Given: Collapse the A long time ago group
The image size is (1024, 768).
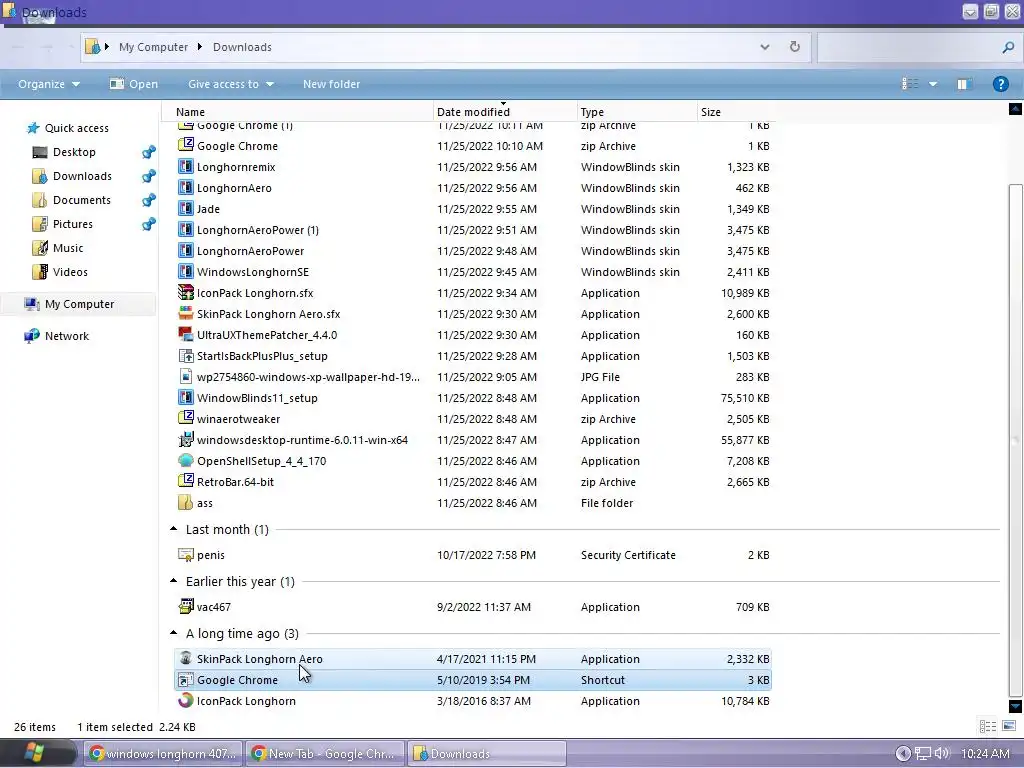Looking at the screenshot, I should click(174, 633).
